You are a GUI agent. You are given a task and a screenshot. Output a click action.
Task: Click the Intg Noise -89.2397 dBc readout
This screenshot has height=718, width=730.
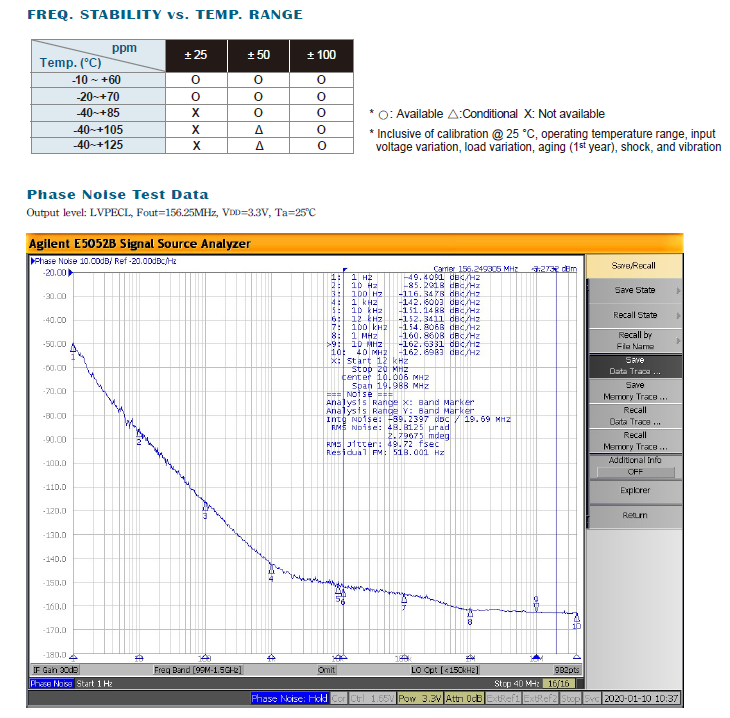point(418,420)
